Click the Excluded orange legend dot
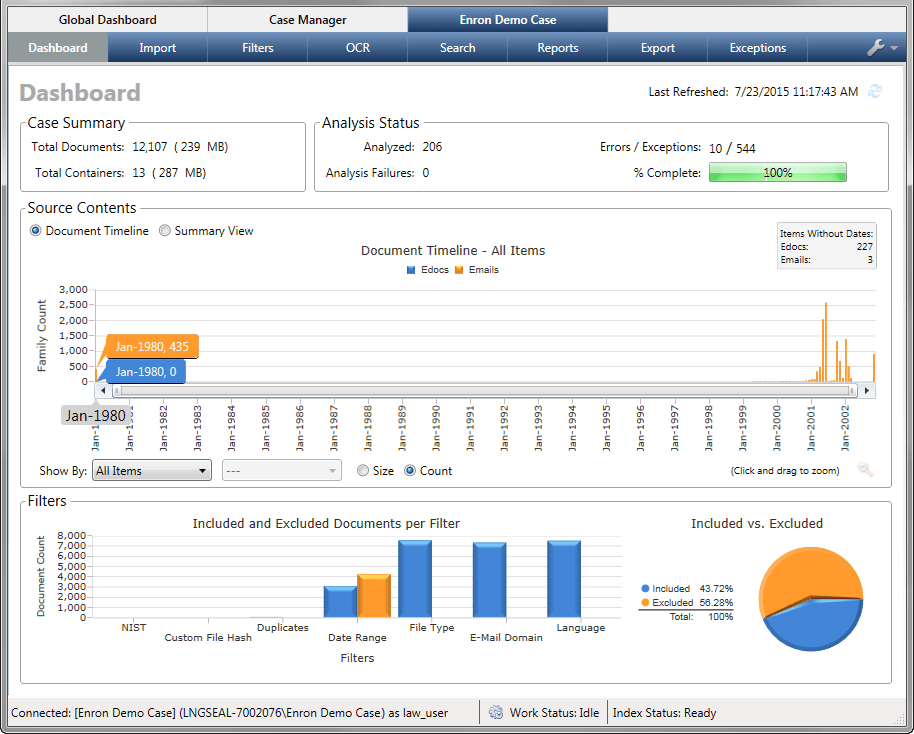Viewport: 914px width, 734px height. (645, 602)
